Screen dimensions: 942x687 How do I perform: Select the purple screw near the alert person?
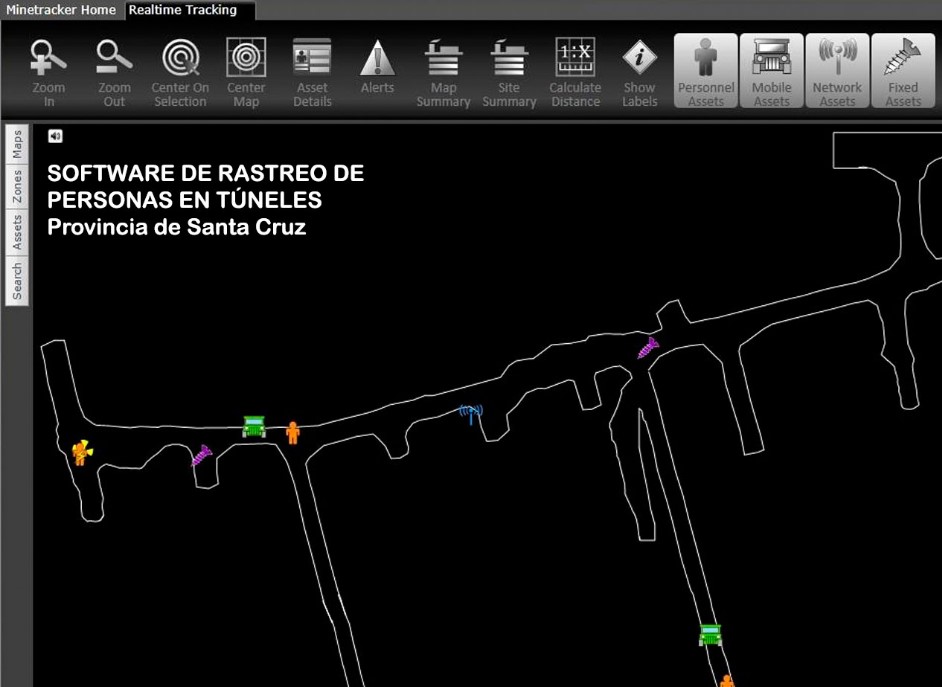click(x=202, y=456)
